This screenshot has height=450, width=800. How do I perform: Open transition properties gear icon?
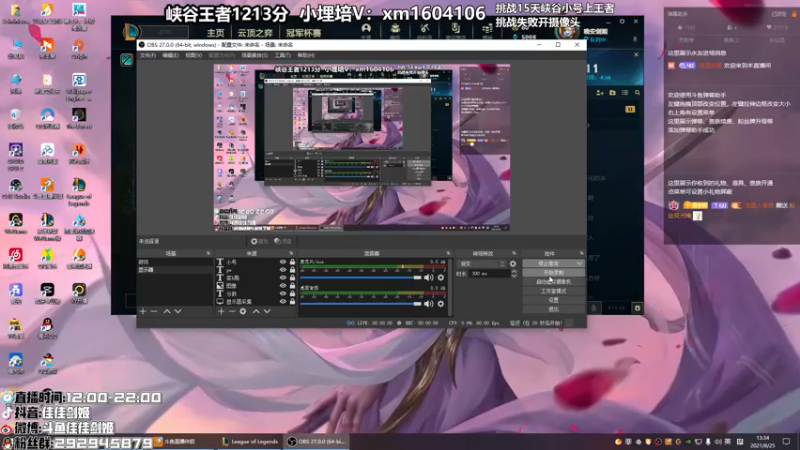tap(513, 264)
